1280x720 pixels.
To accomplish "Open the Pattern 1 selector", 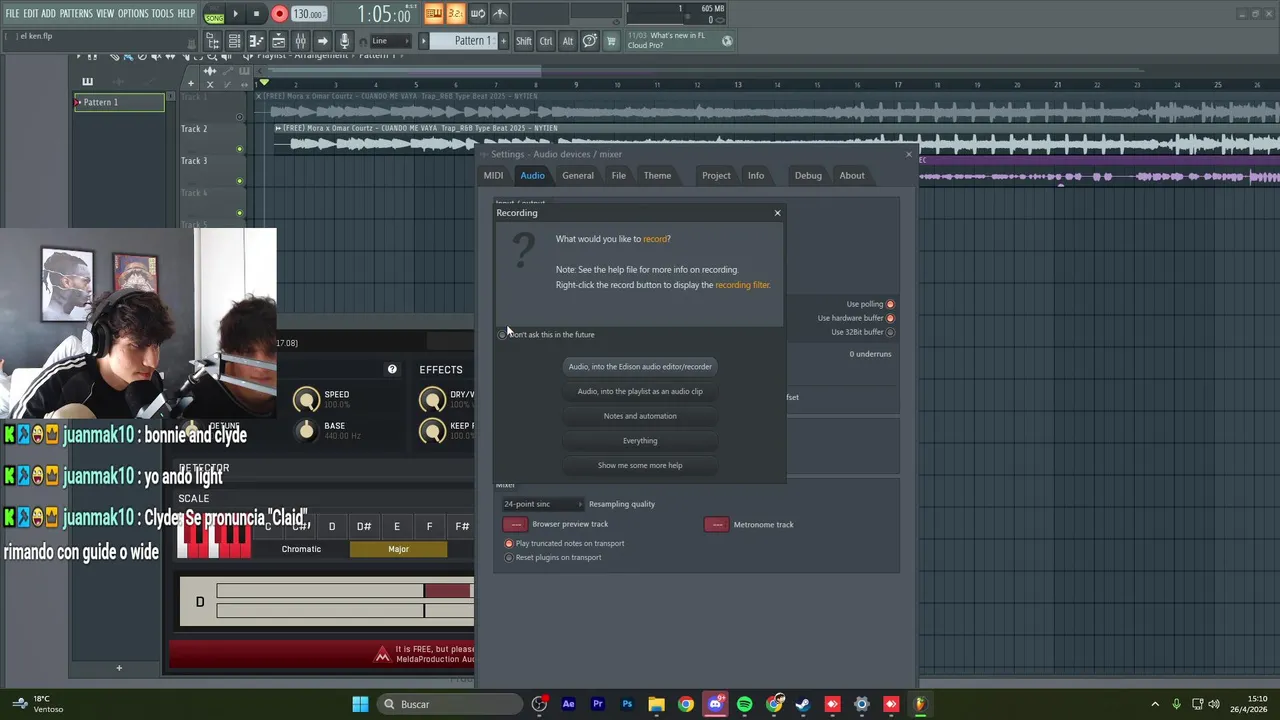I will [x=464, y=41].
